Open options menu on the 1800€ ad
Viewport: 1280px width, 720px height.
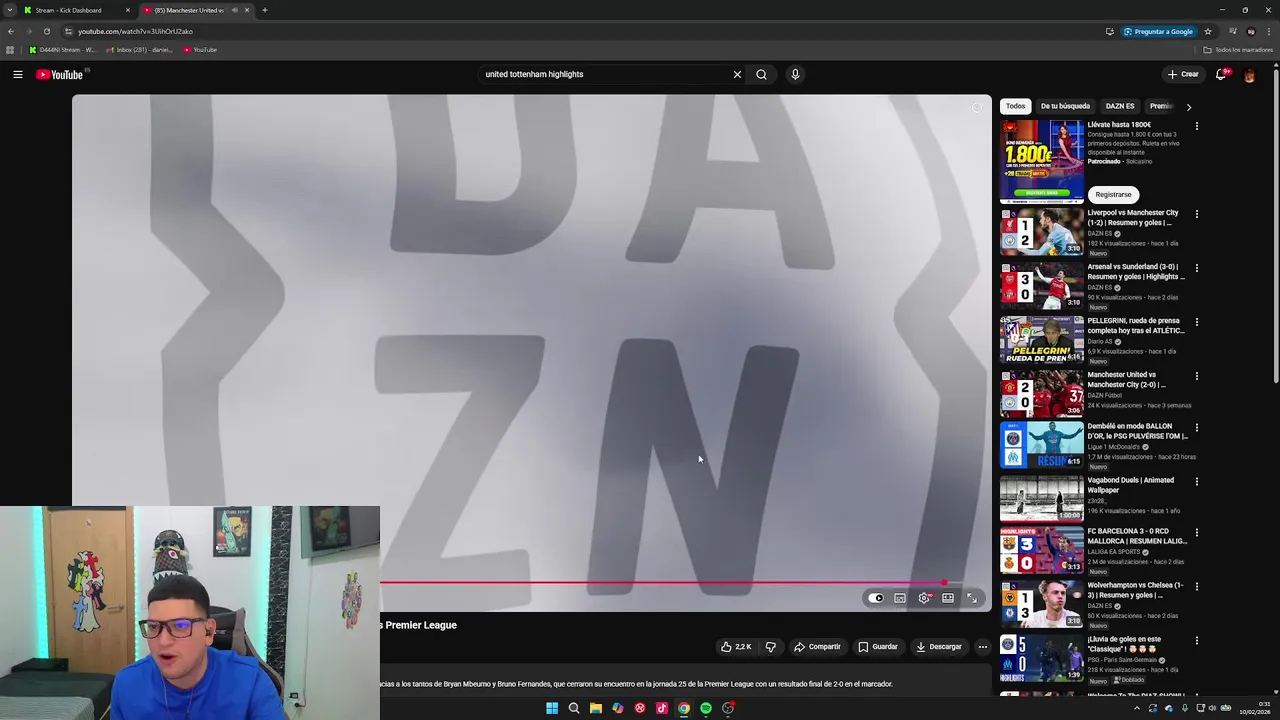pyautogui.click(x=1196, y=126)
